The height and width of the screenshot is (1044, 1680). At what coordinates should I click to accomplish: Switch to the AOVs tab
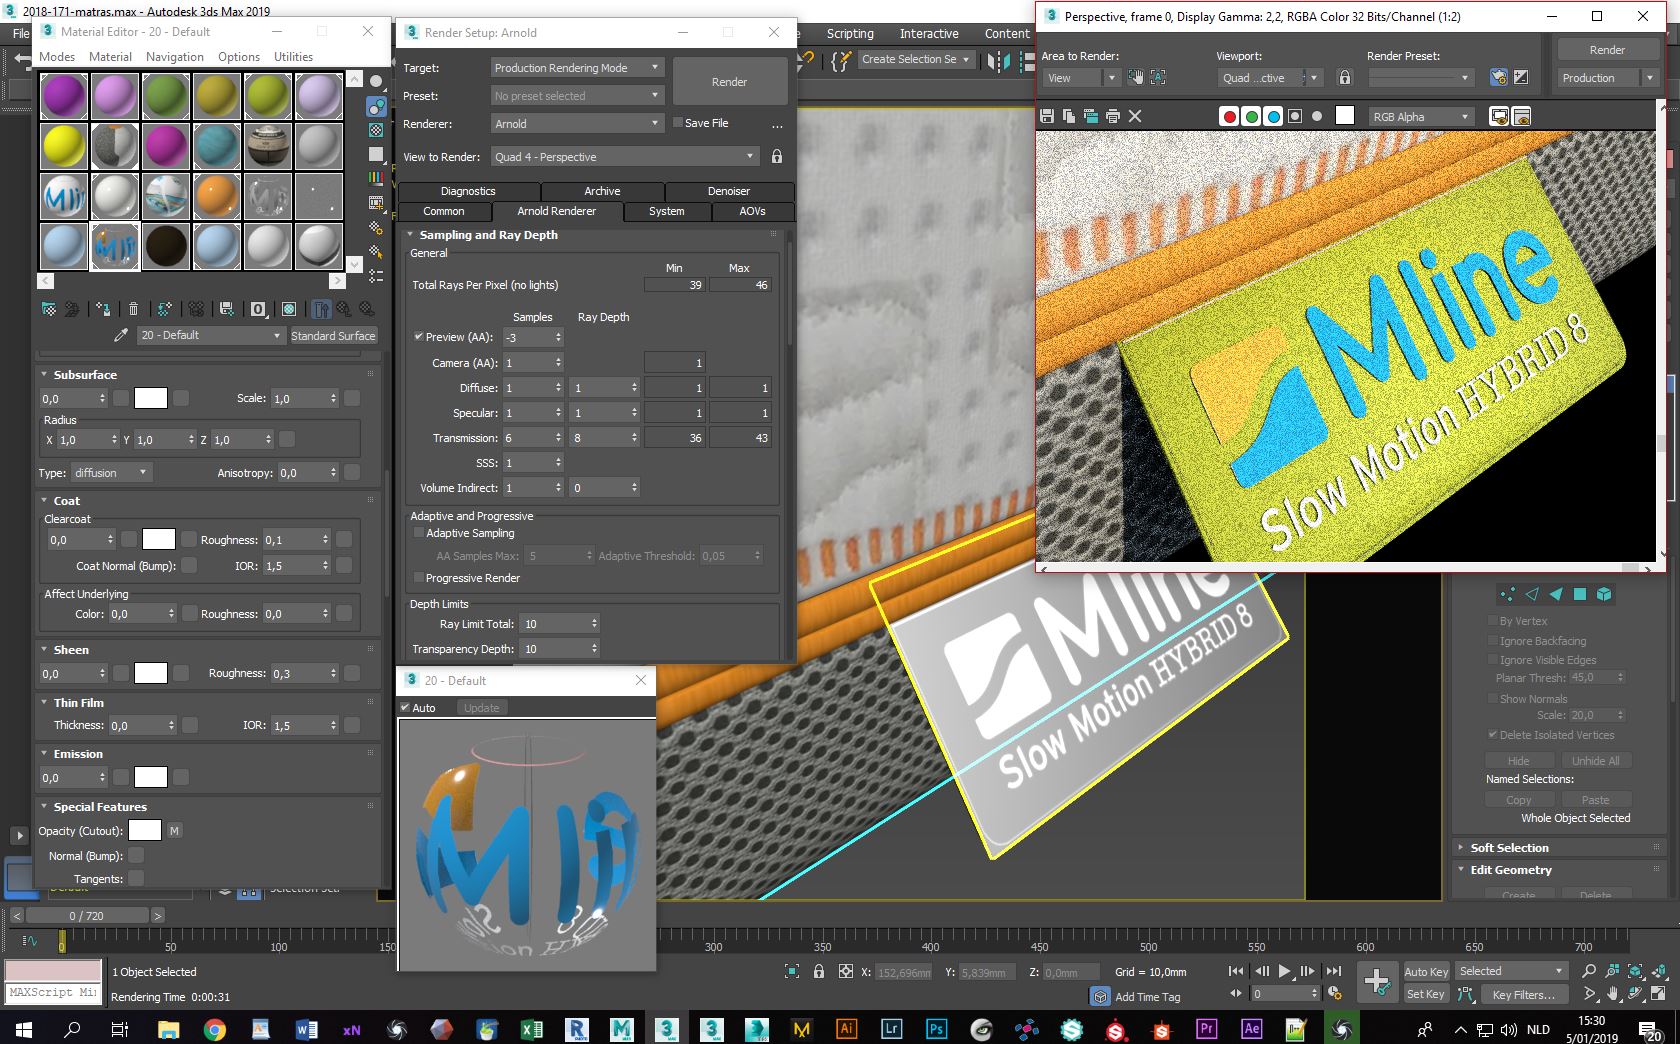[x=752, y=211]
